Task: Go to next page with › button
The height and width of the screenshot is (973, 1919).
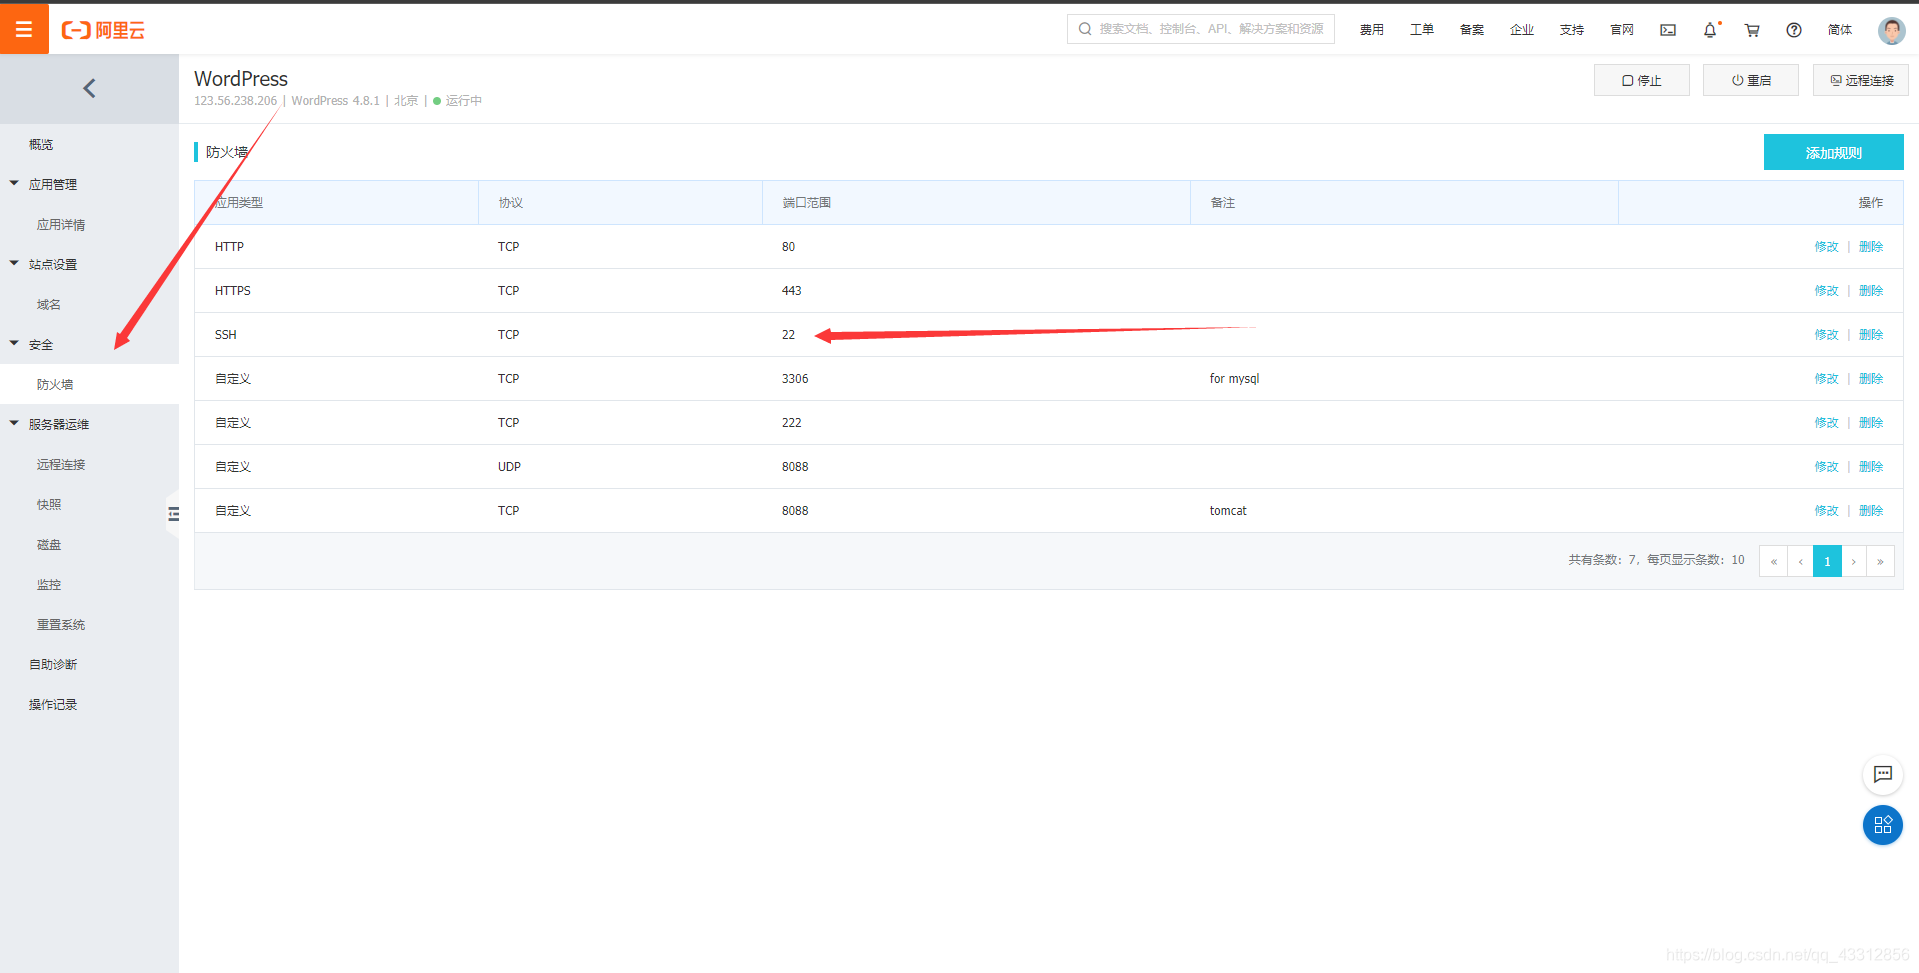Action: point(1854,561)
